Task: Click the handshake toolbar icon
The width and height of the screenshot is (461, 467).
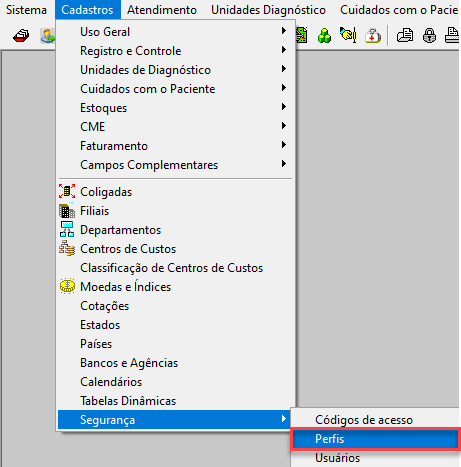Action: click(348, 35)
